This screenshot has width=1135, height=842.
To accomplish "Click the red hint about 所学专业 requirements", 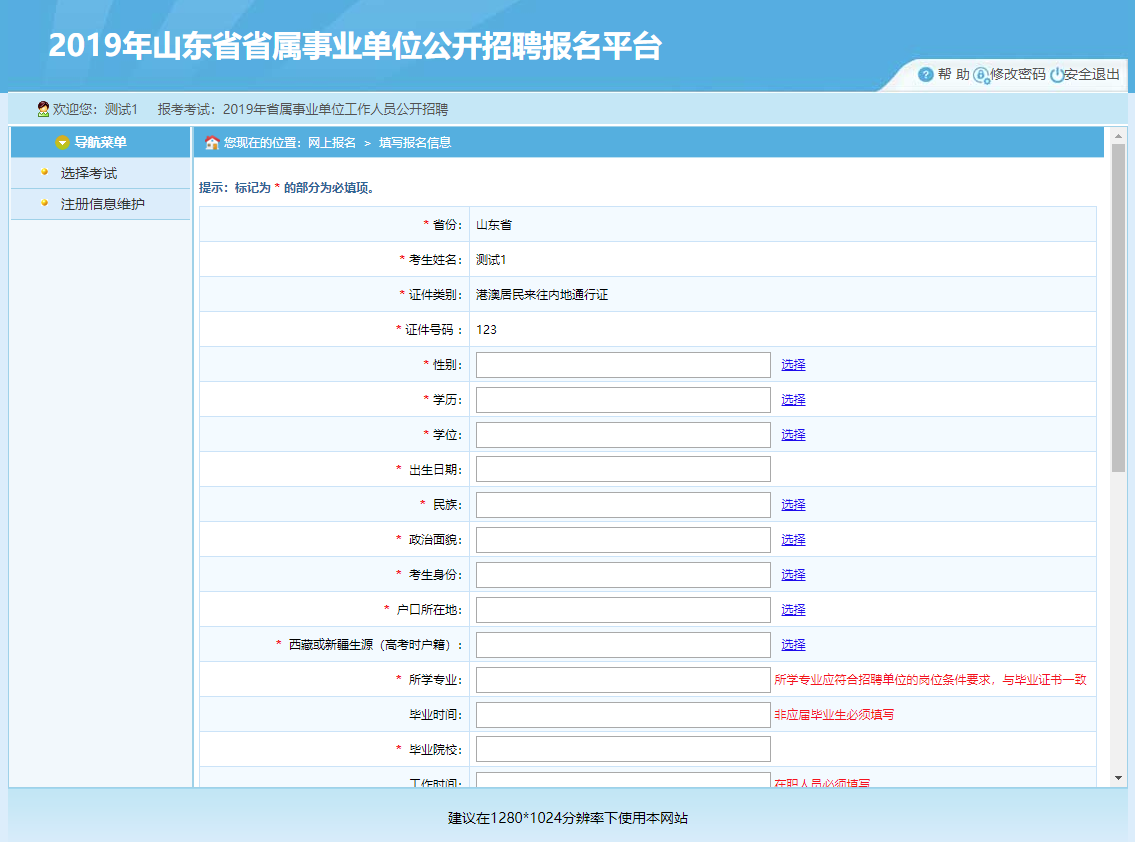I will pyautogui.click(x=930, y=680).
